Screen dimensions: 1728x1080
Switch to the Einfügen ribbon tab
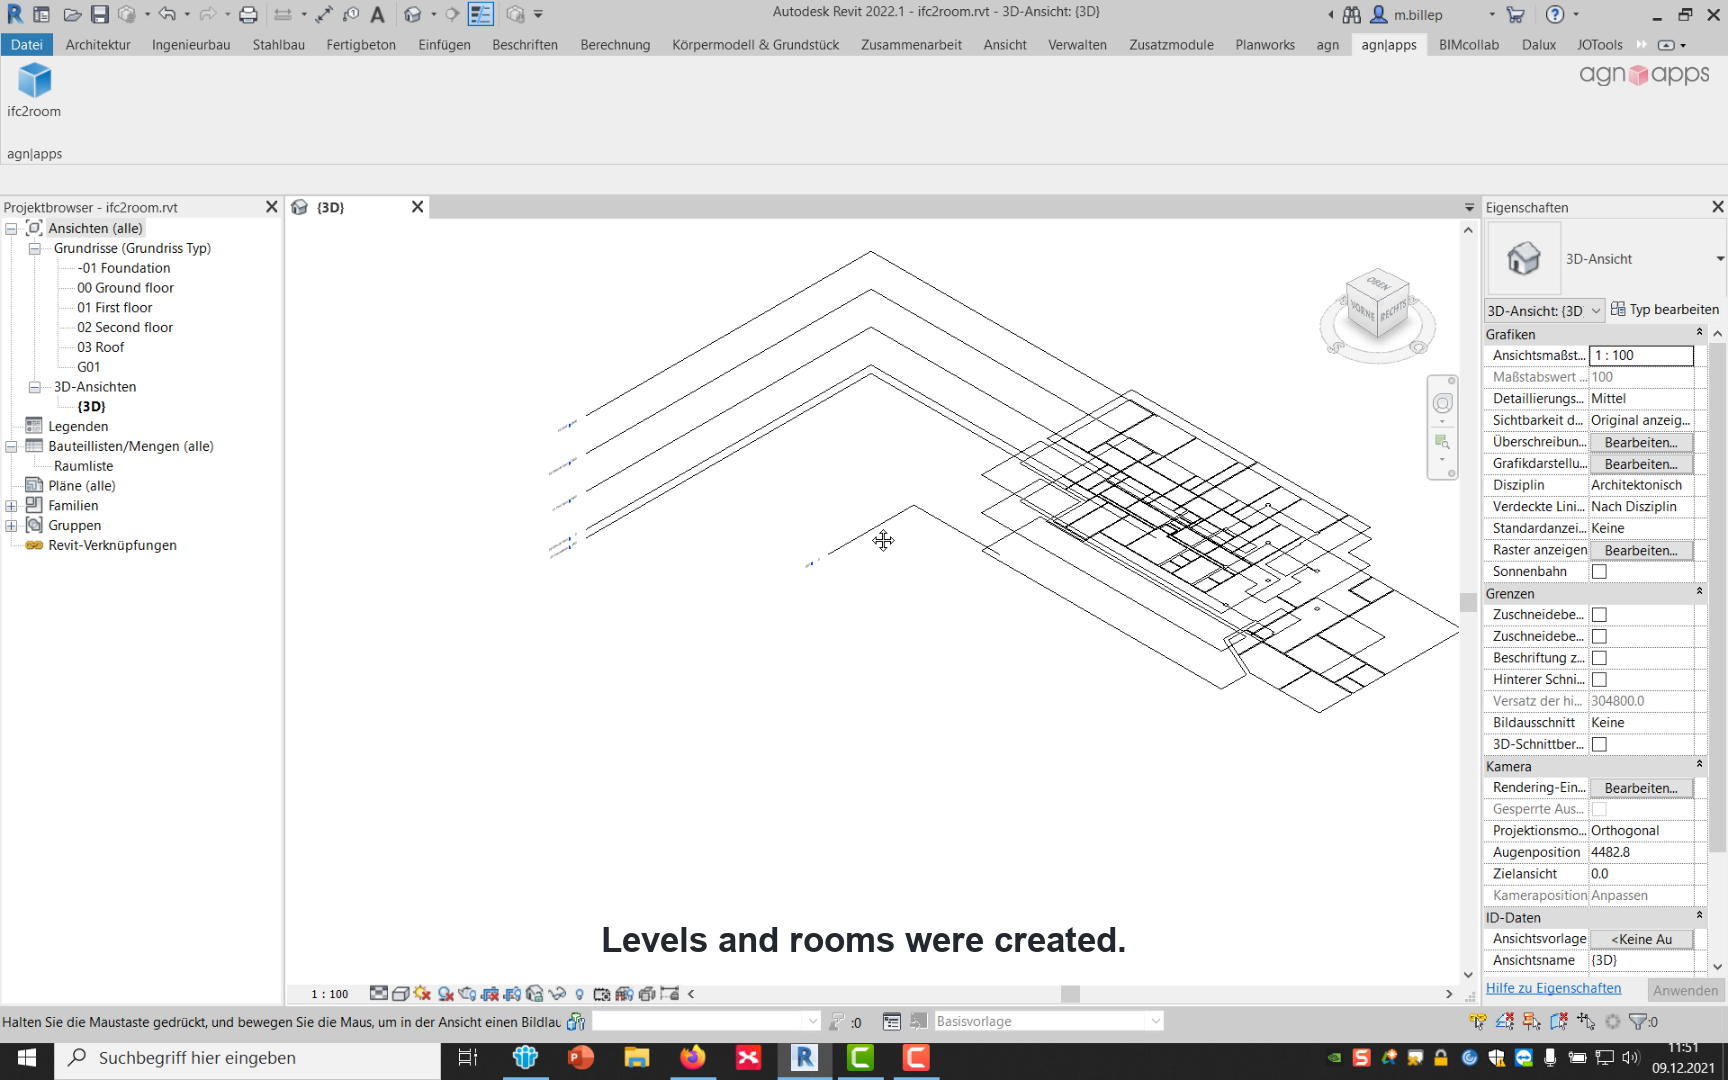pos(444,45)
